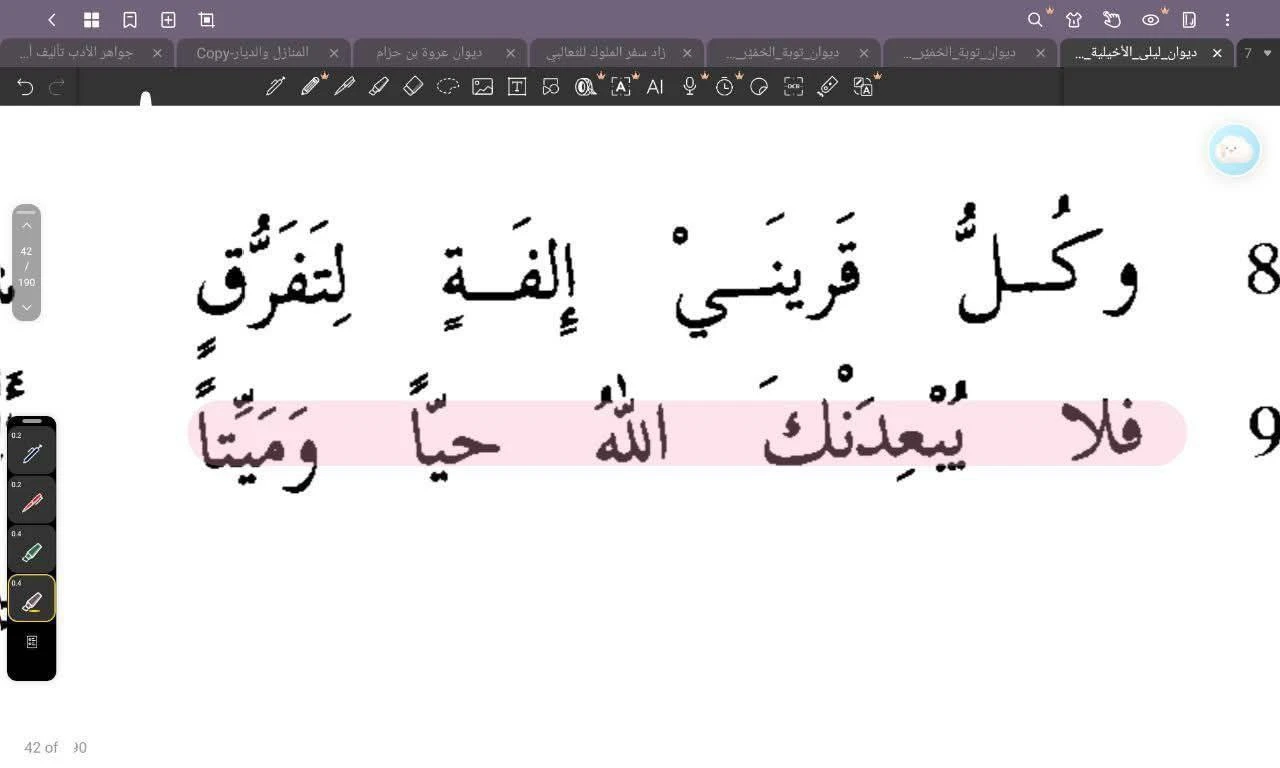Tap the back arrow button
This screenshot has width=1280, height=768.
[52, 20]
